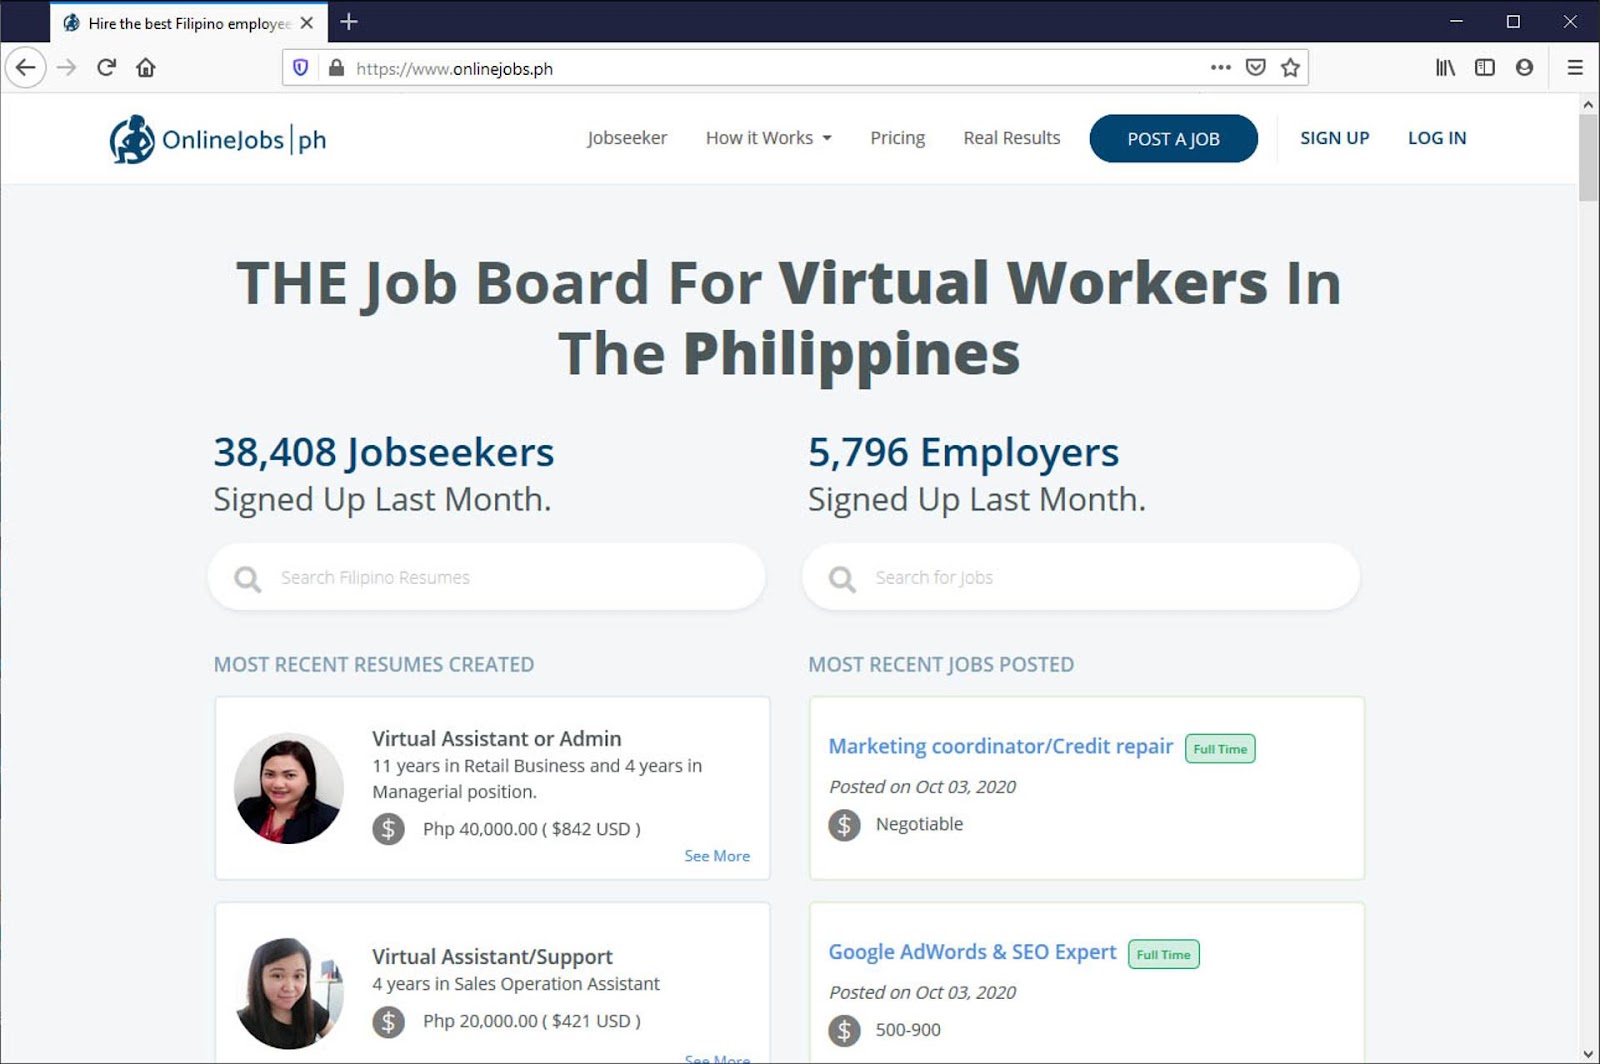The image size is (1600, 1064).
Task: Open Google AdWords & SEO Expert job
Action: point(972,952)
